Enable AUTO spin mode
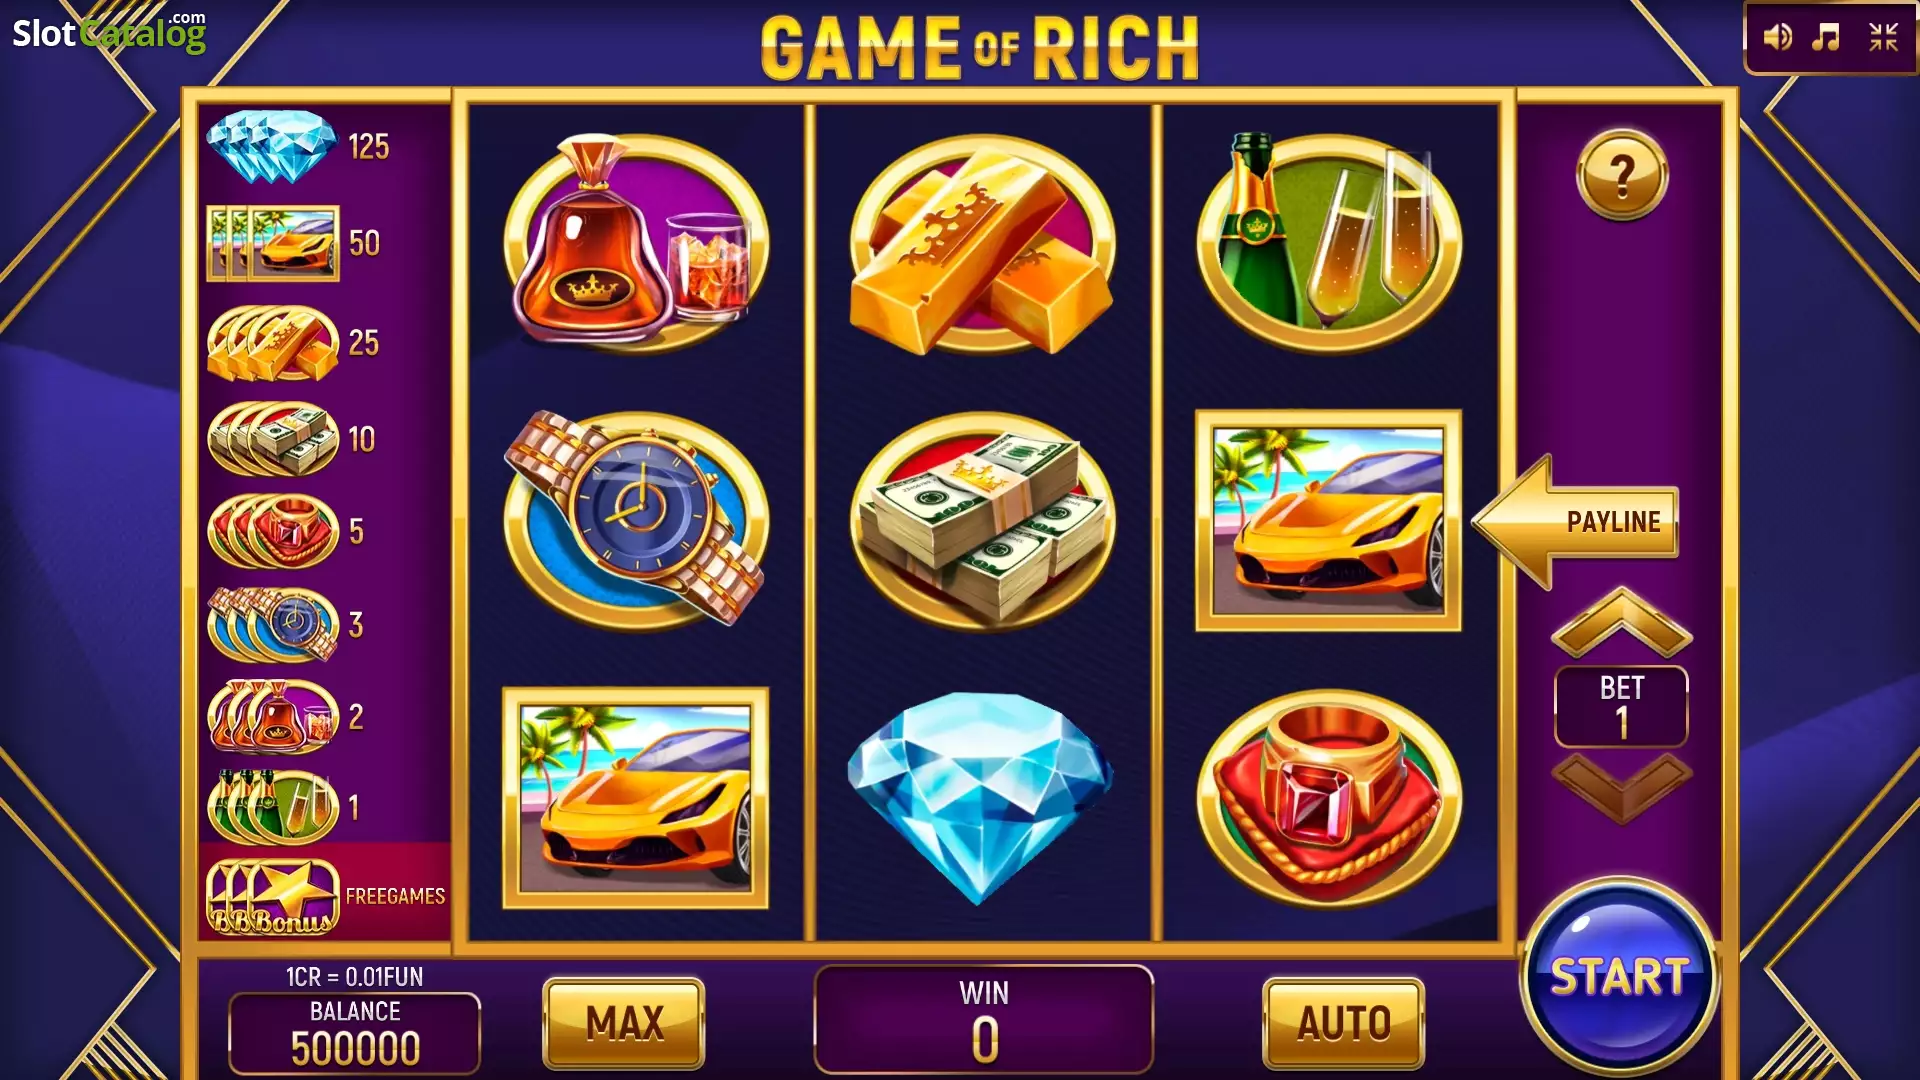This screenshot has height=1080, width=1920. 1344,1023
